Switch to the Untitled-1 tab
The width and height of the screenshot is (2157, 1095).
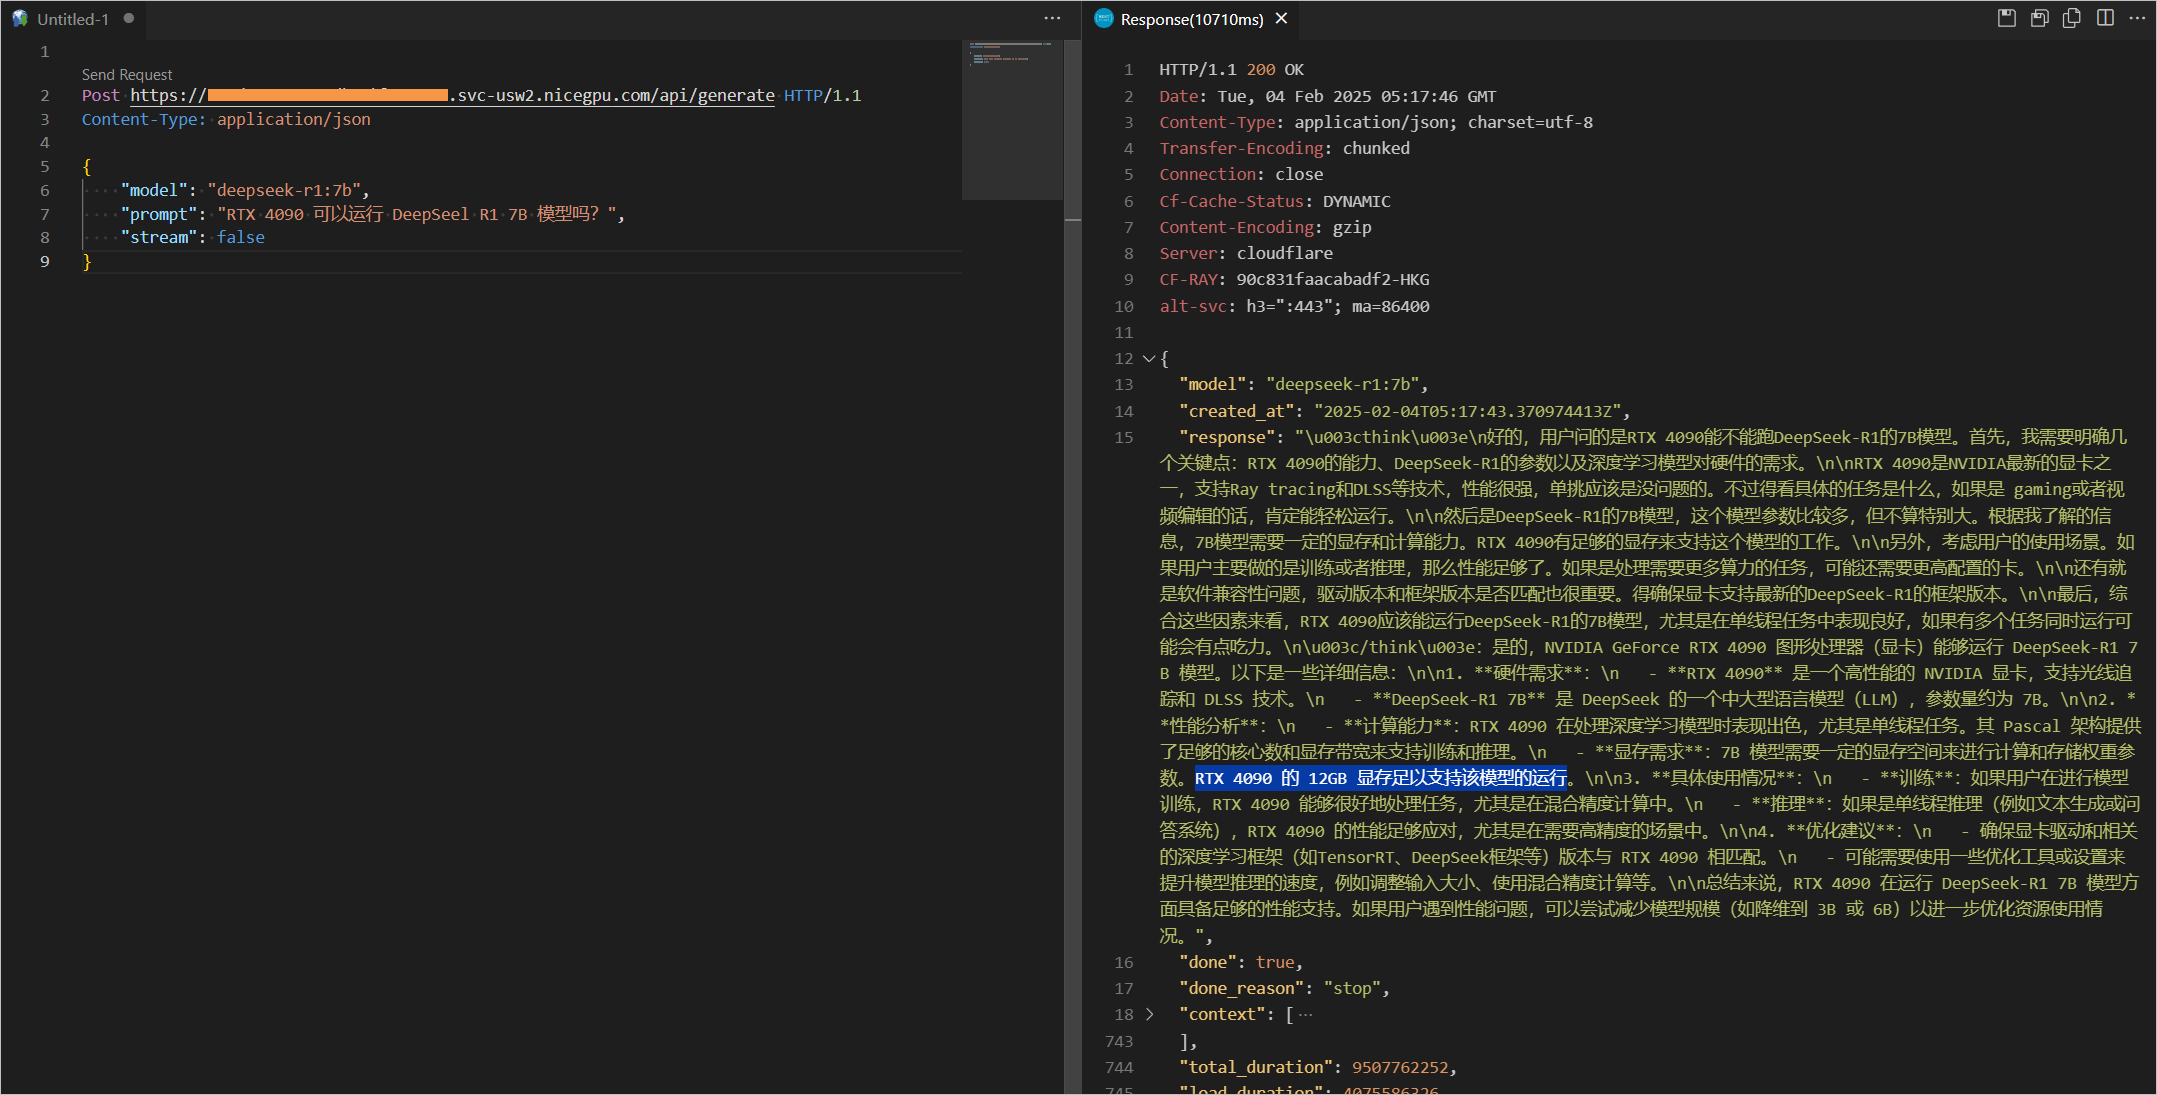coord(72,19)
